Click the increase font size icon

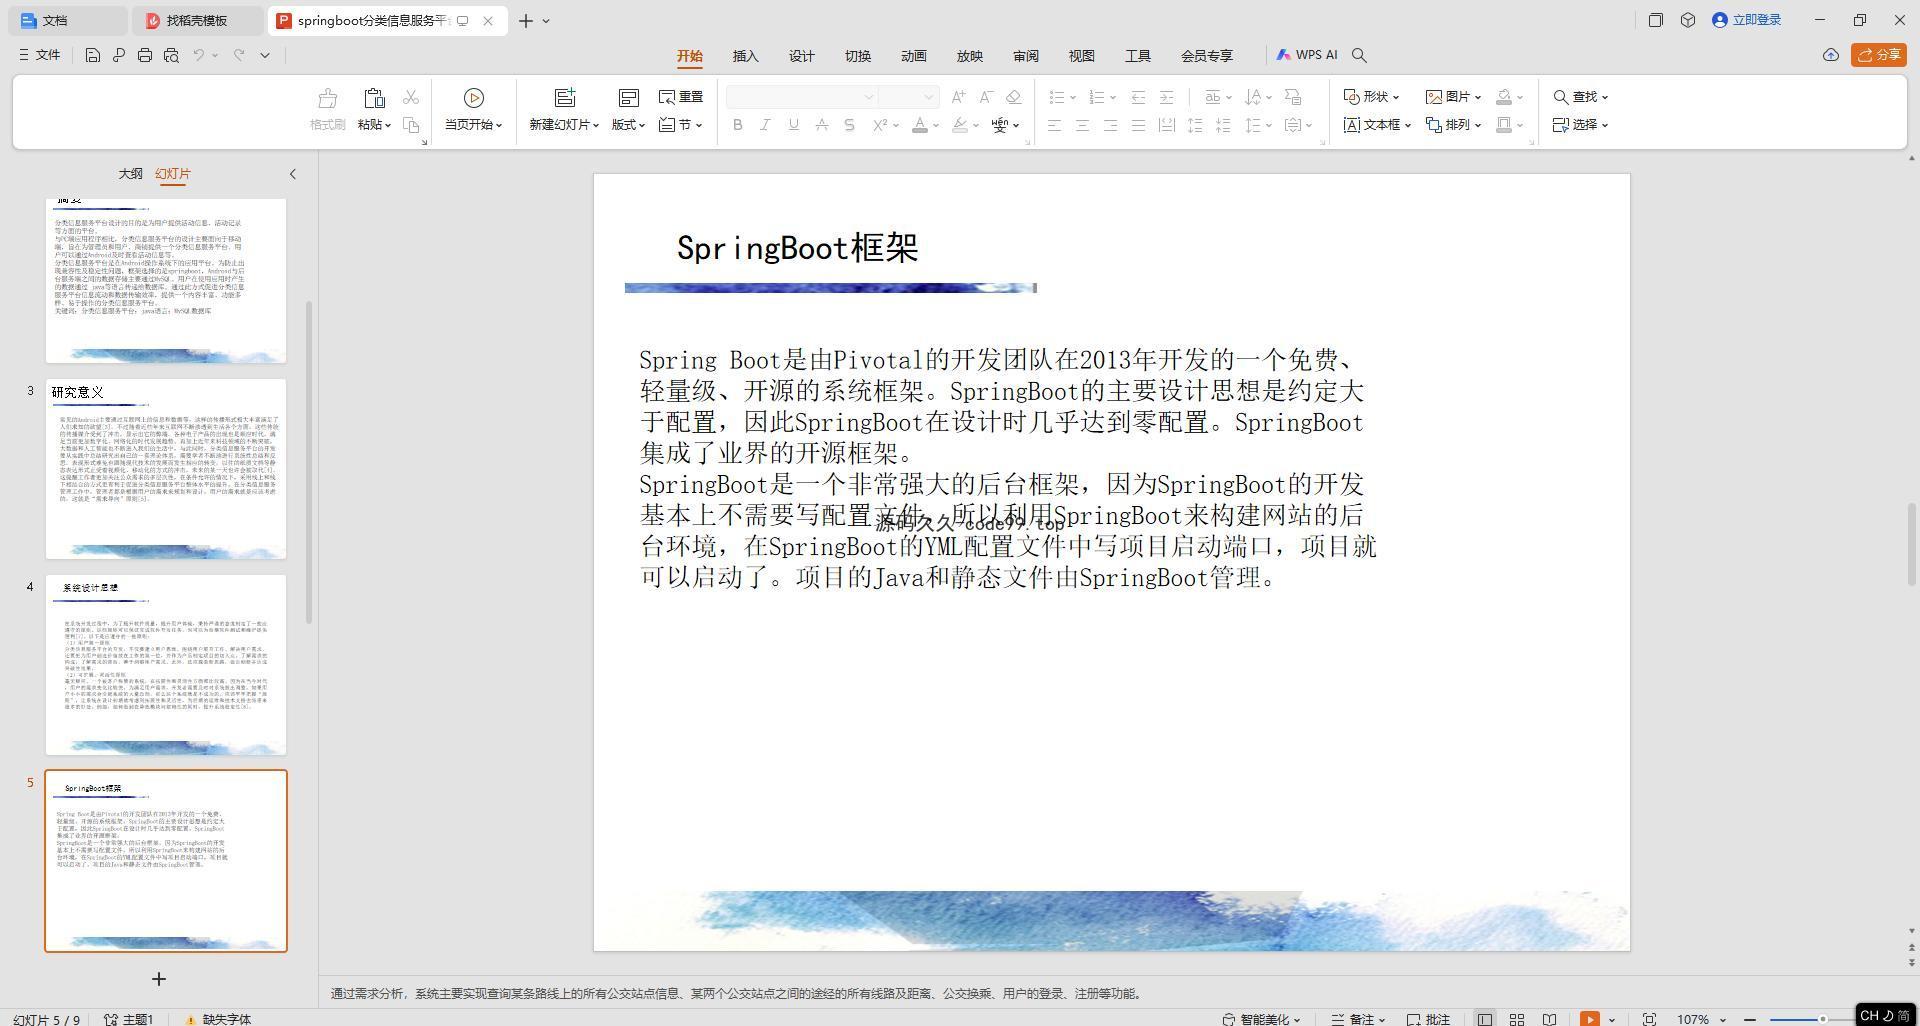click(x=958, y=97)
